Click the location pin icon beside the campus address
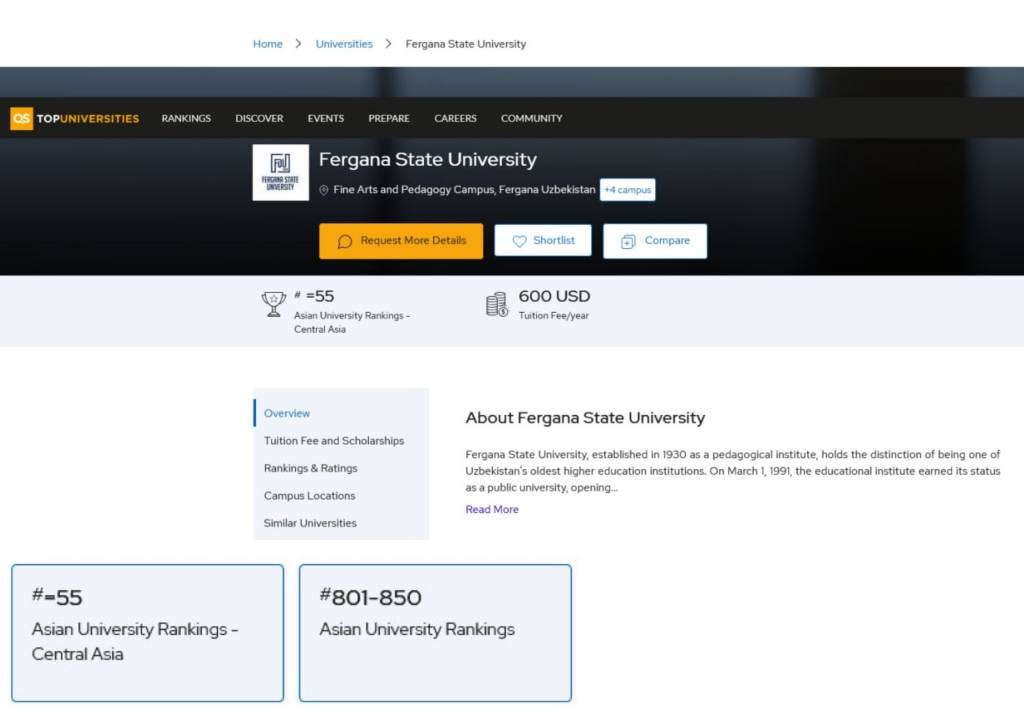Image resolution: width=1024 pixels, height=723 pixels. [x=323, y=190]
